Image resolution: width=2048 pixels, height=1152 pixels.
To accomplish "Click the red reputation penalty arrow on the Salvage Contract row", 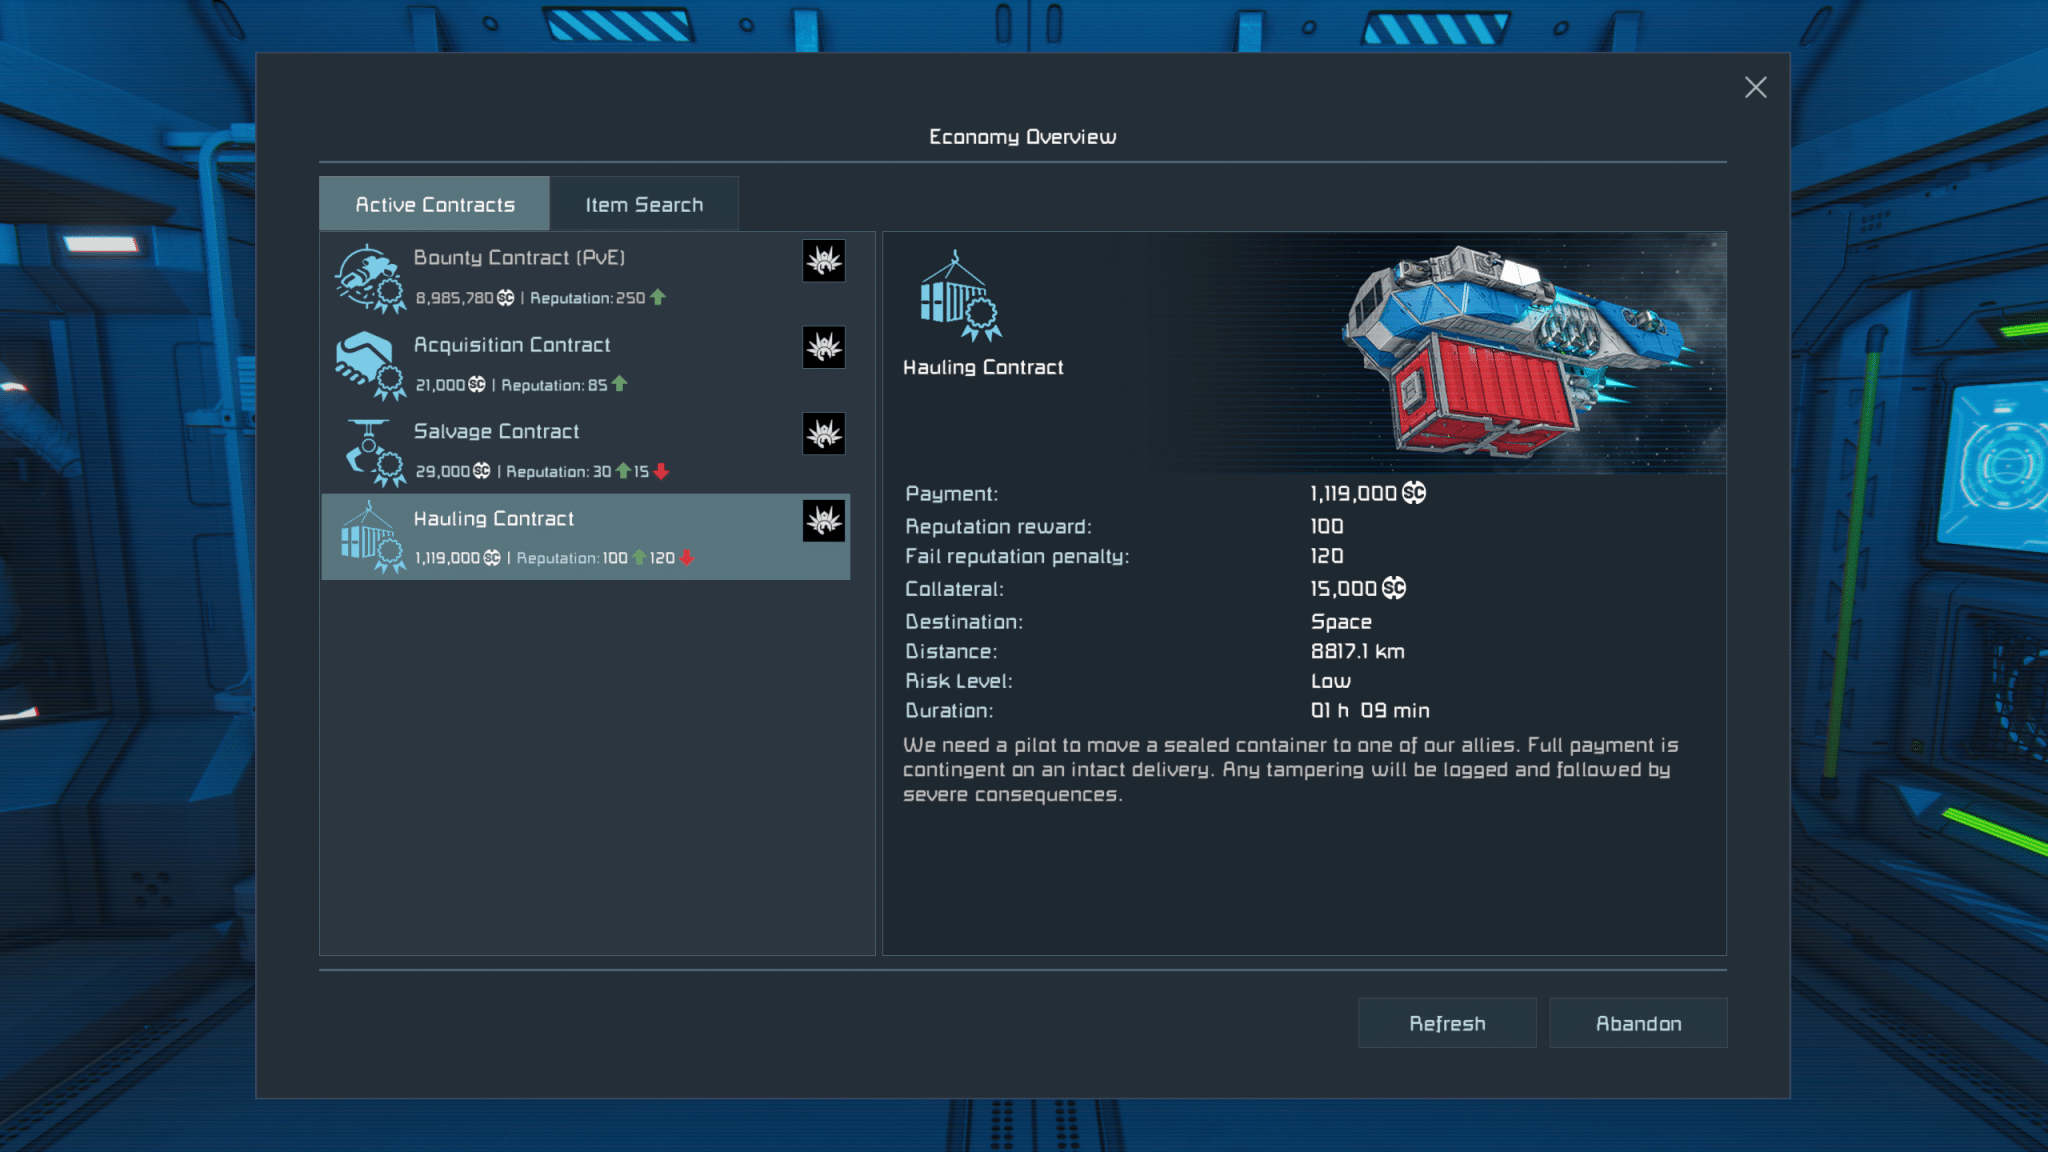I will pos(661,471).
